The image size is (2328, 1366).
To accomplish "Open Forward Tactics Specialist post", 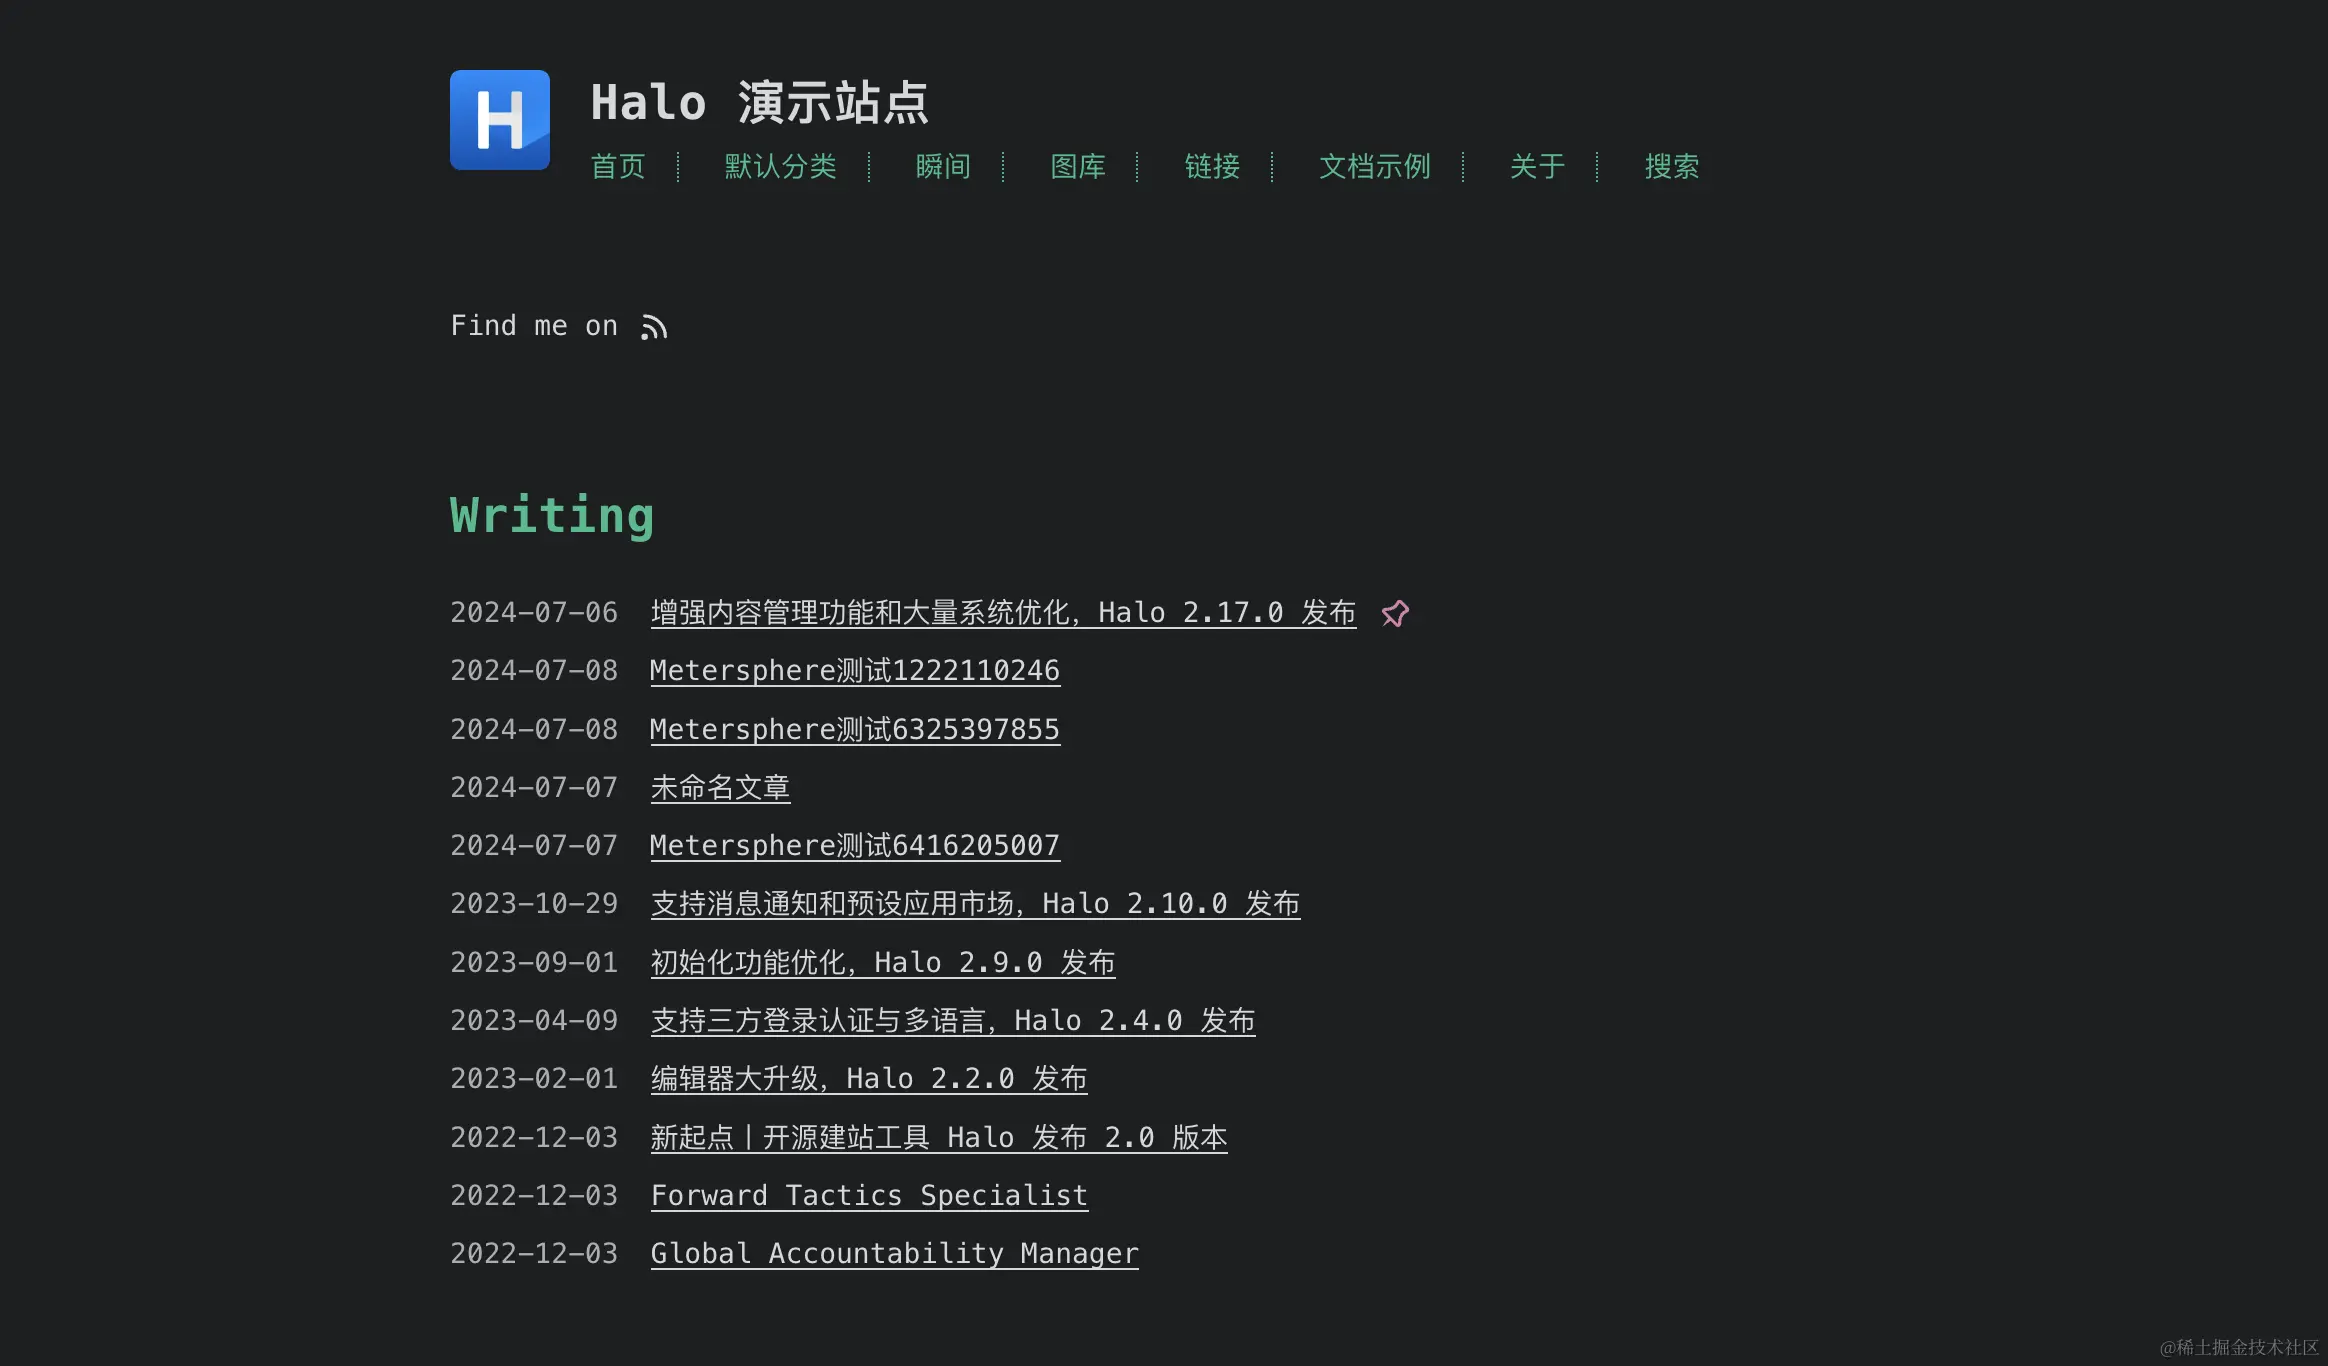I will click(x=868, y=1195).
